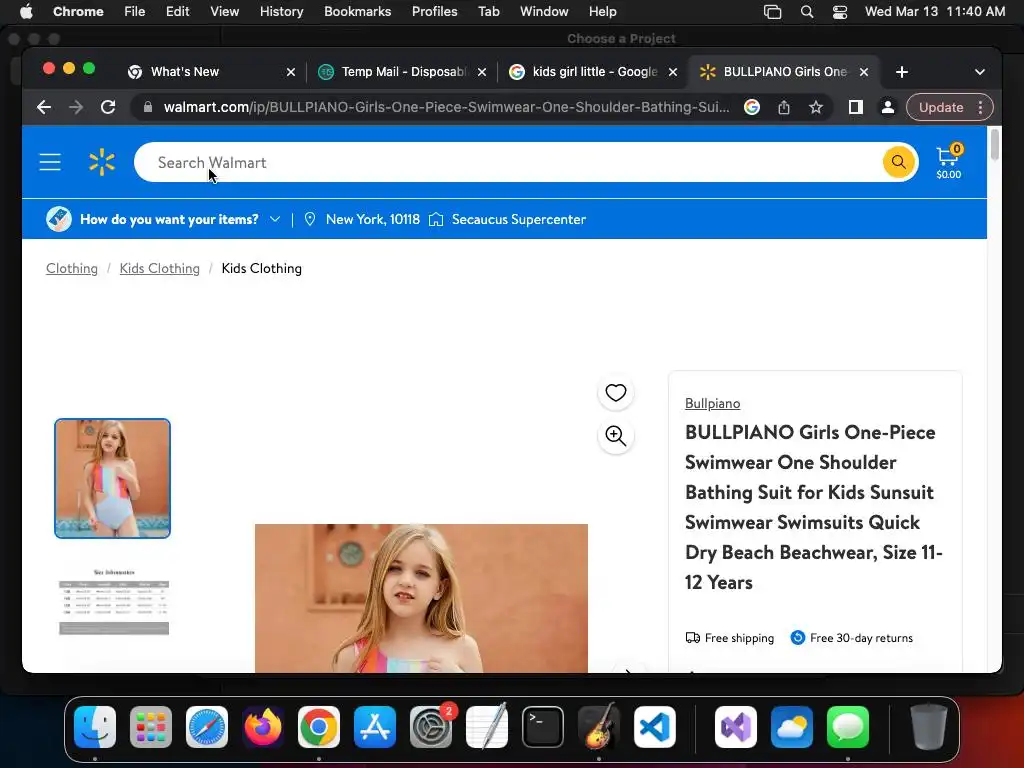Open Spotlight search in the menu bar

[807, 12]
